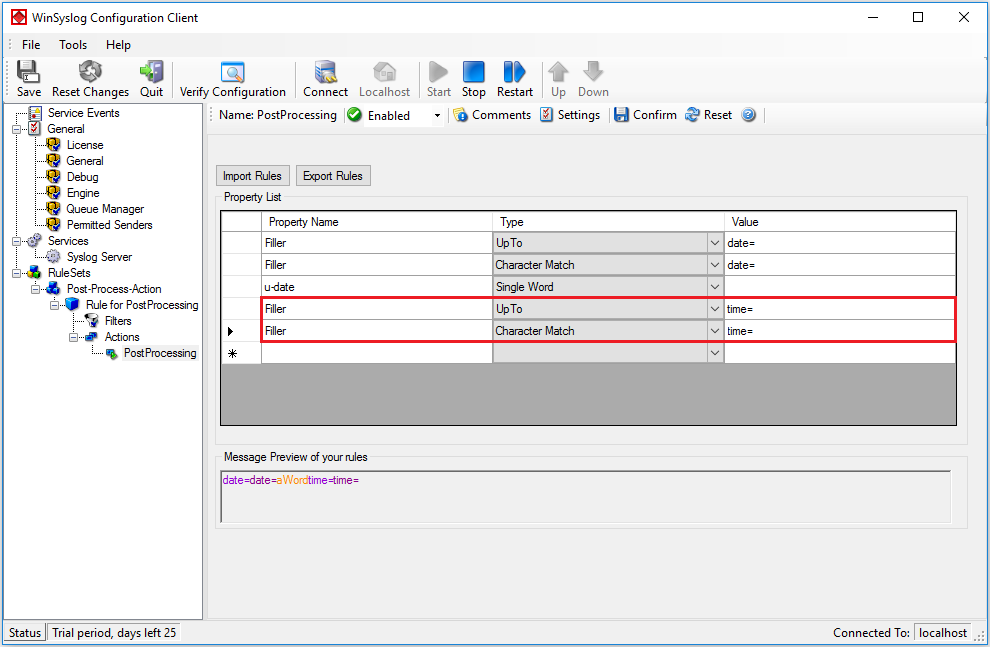Click the new-row asterisk row header
Screen dimensions: 990x647
coord(241,353)
